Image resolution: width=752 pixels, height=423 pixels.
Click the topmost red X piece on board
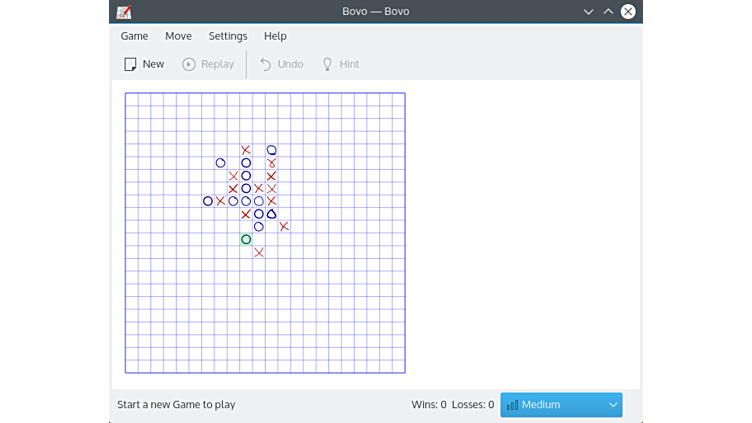tap(246, 150)
